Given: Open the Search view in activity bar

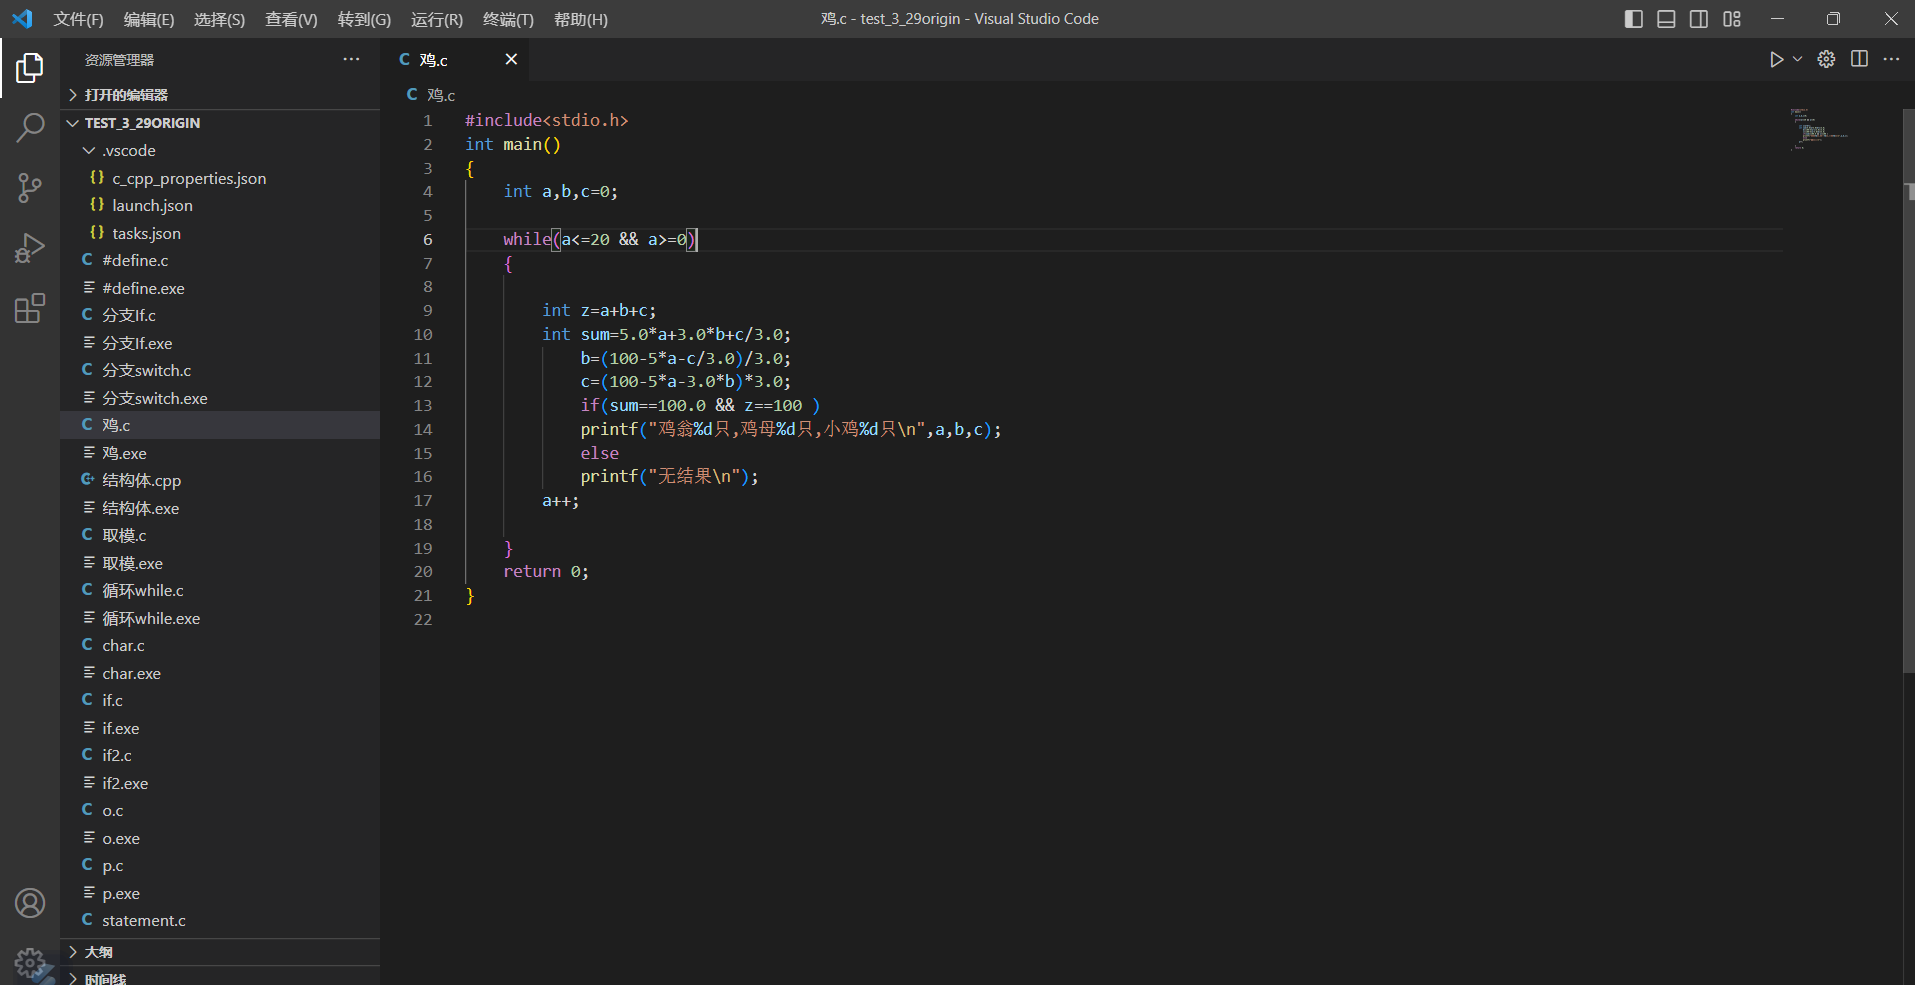Looking at the screenshot, I should coord(30,128).
